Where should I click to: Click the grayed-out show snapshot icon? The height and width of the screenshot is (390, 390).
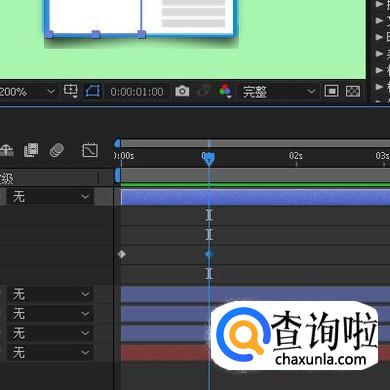pos(203,91)
